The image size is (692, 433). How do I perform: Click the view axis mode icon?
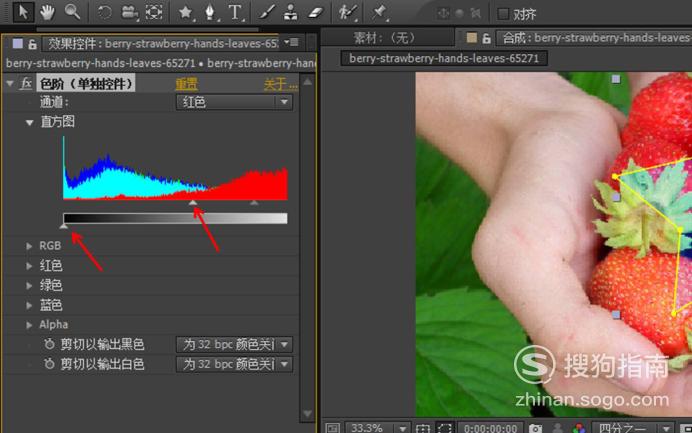coord(475,14)
